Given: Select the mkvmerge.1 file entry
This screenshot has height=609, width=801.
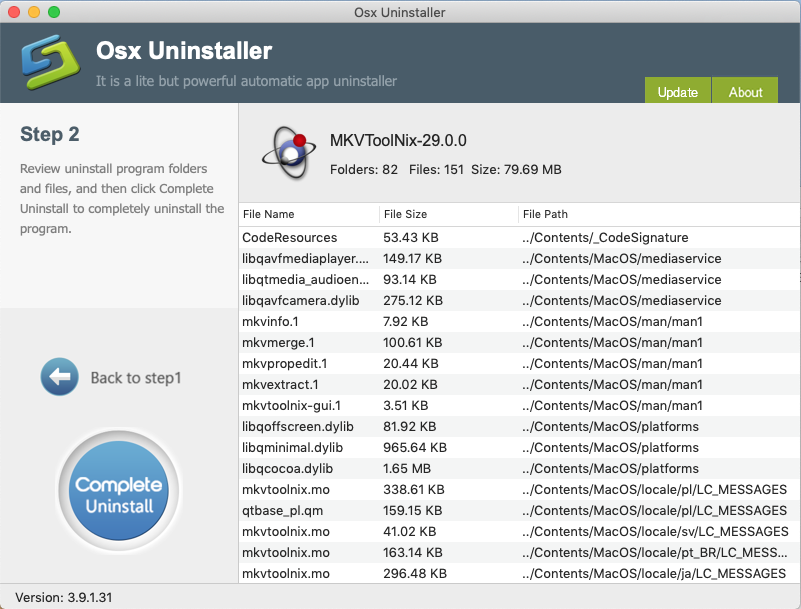Looking at the screenshot, I should [276, 343].
